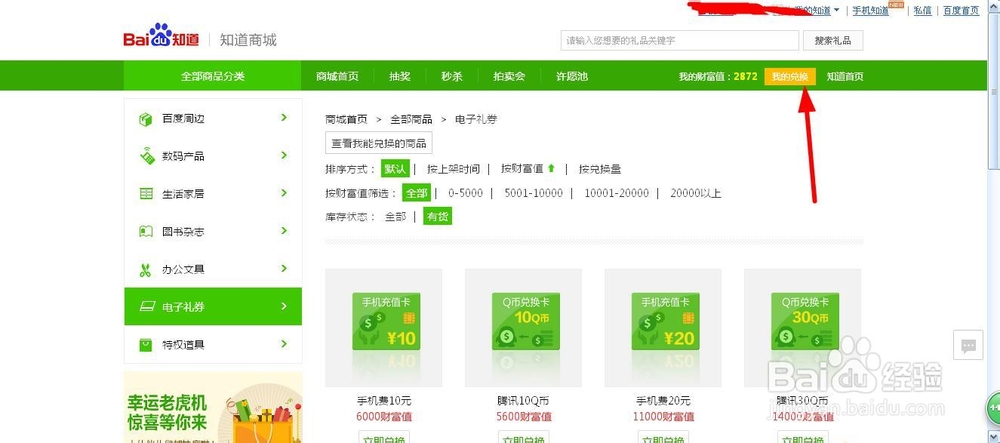Click 商城首页 in the breadcrumb

click(x=346, y=119)
